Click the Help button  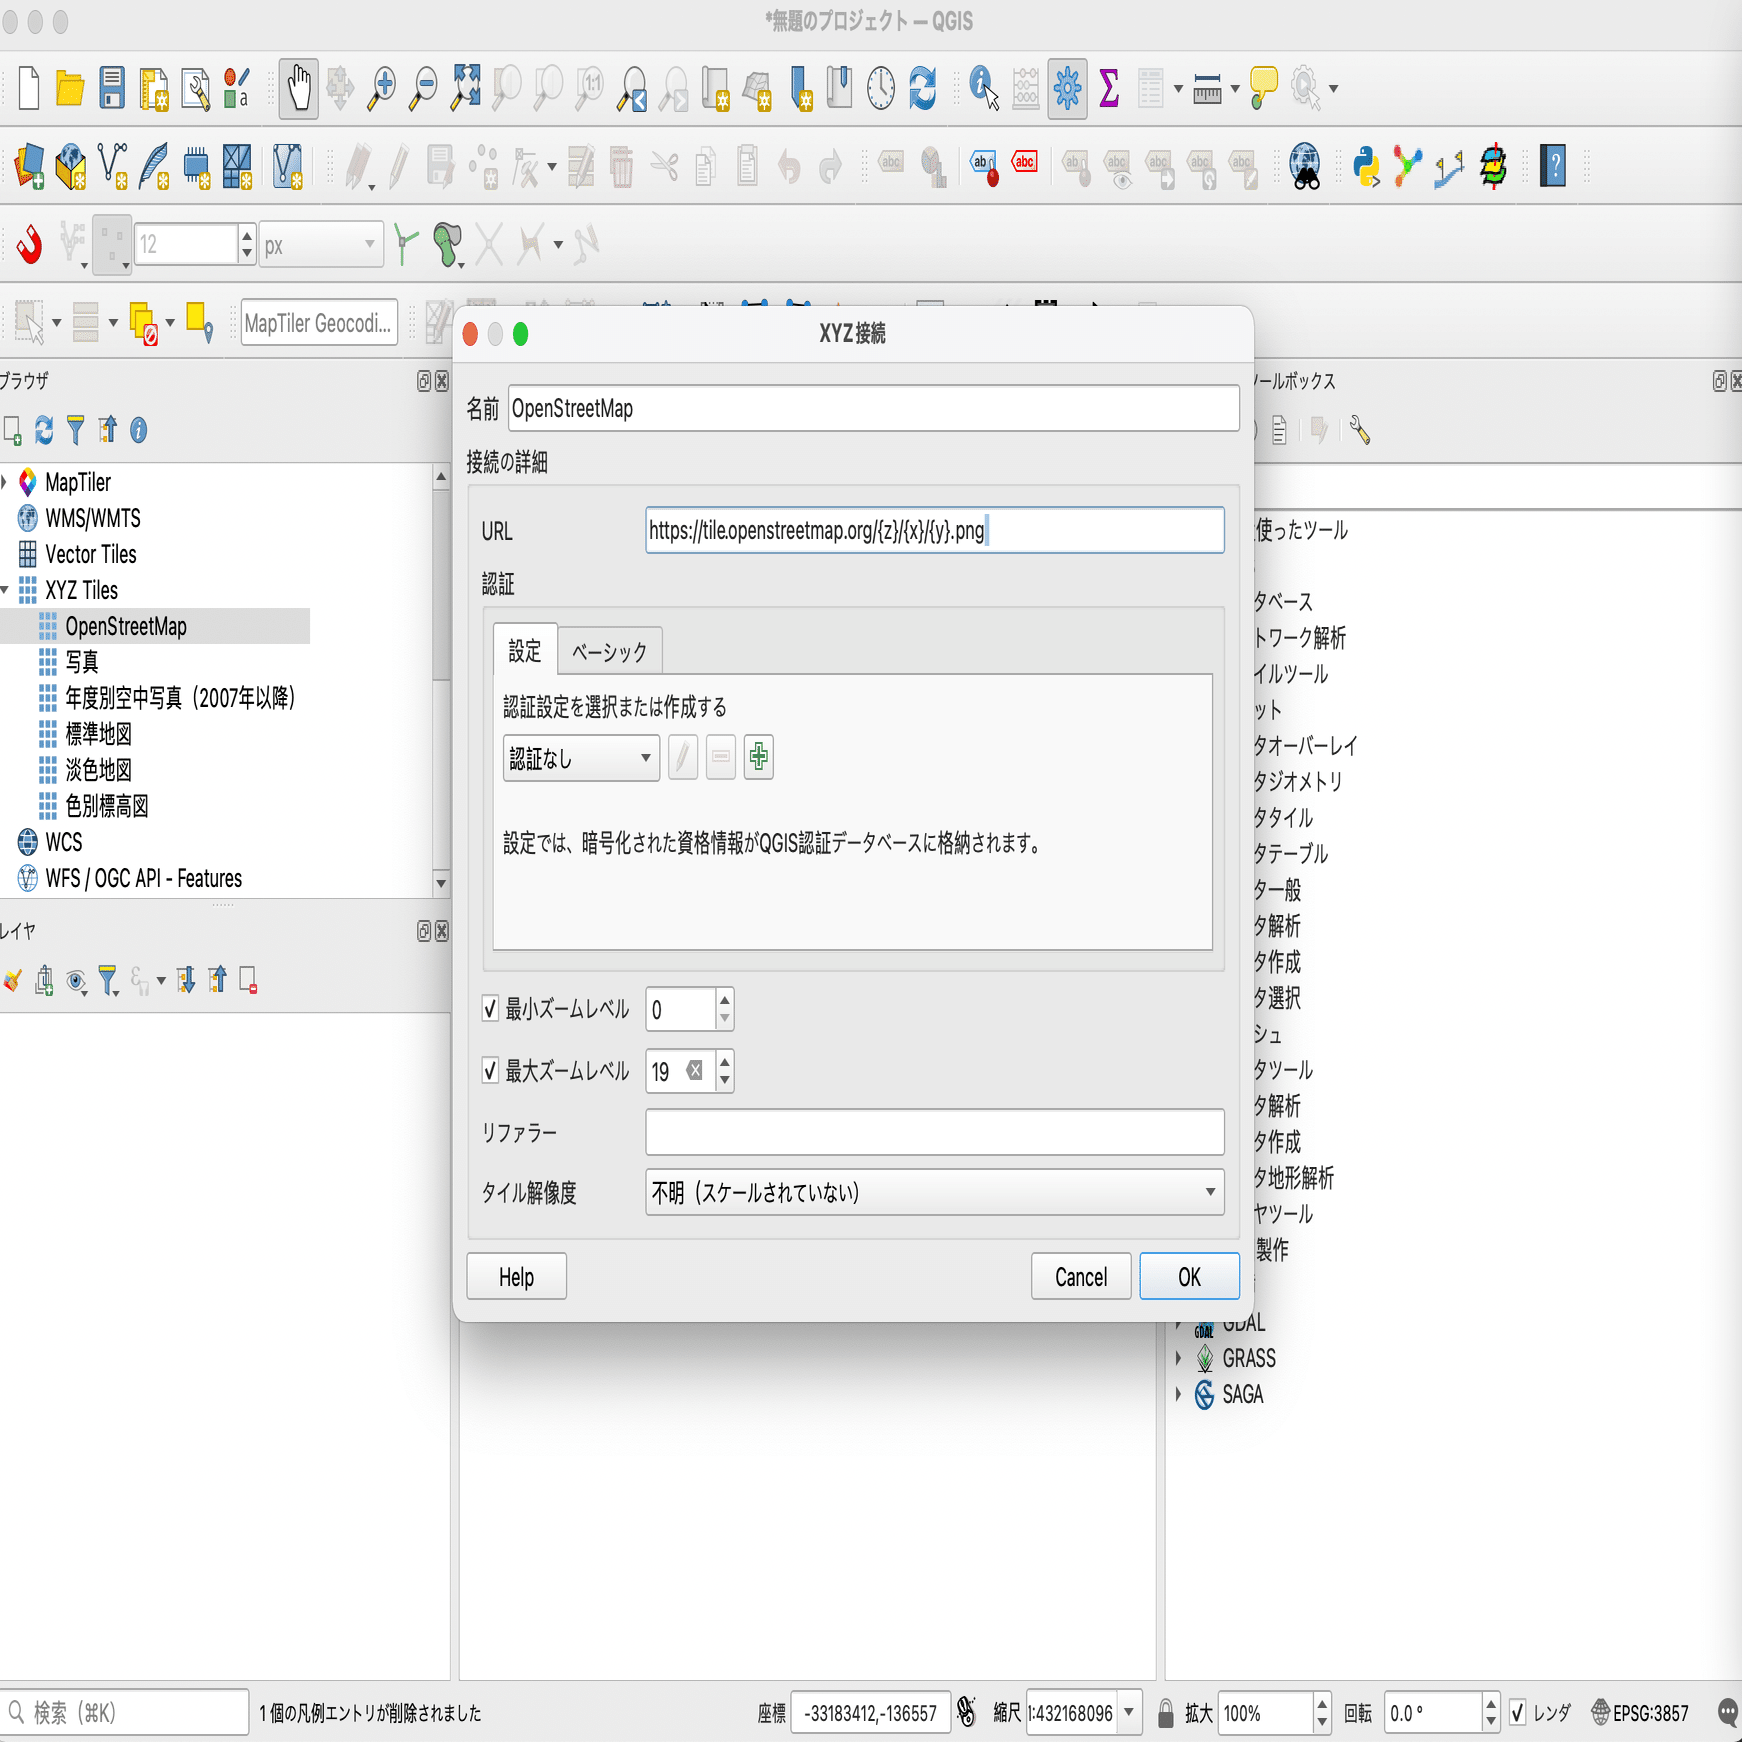pos(516,1276)
